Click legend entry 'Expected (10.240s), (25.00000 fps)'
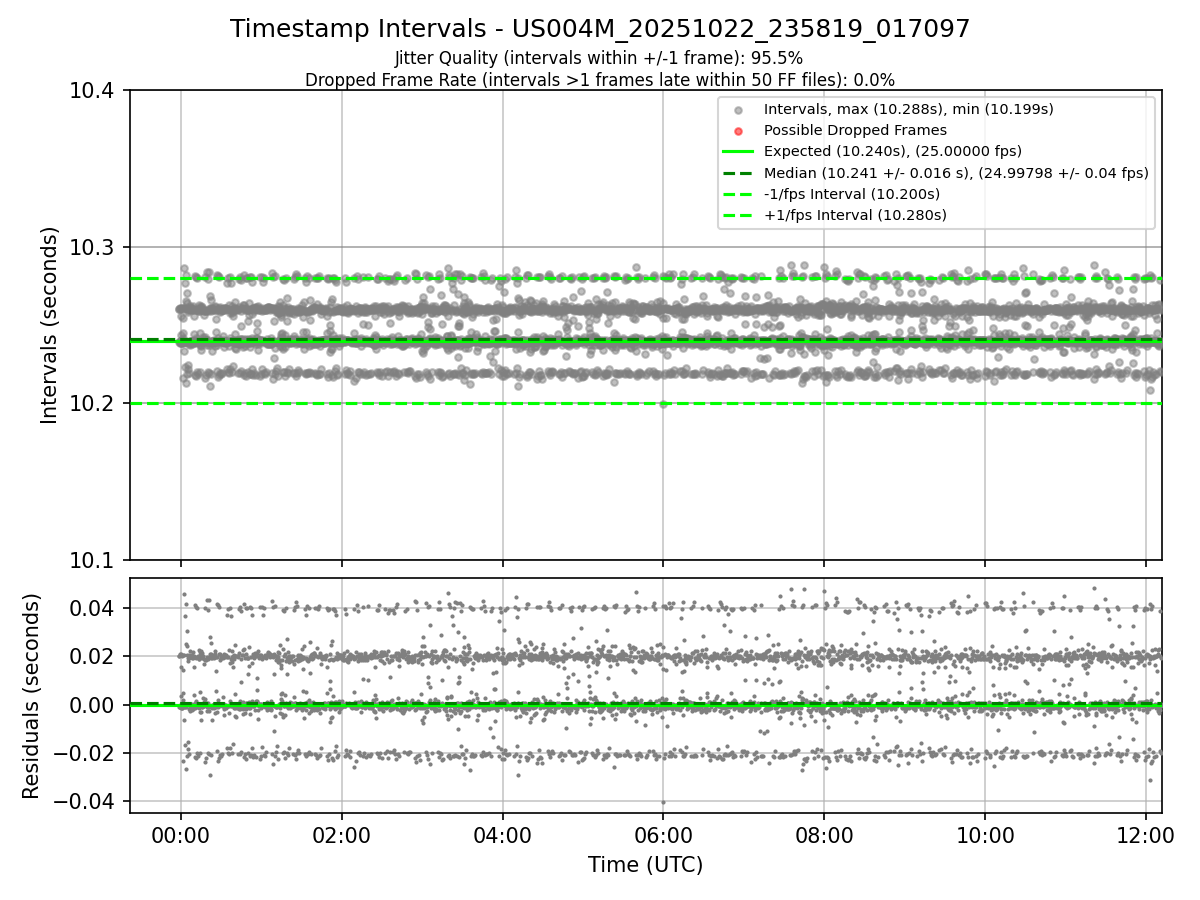This screenshot has height=900, width=1200. [x=892, y=151]
